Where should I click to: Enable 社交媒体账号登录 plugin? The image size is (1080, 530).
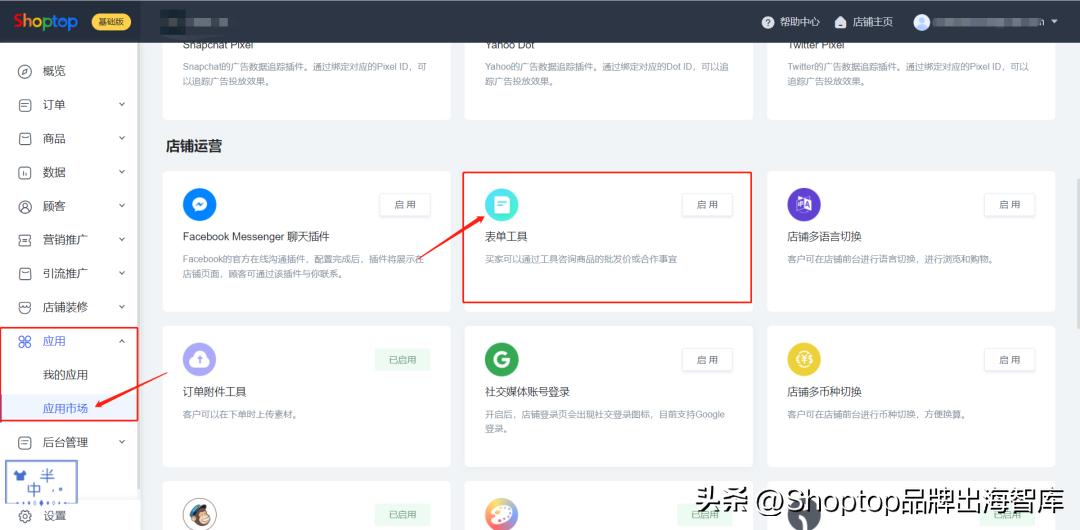707,360
